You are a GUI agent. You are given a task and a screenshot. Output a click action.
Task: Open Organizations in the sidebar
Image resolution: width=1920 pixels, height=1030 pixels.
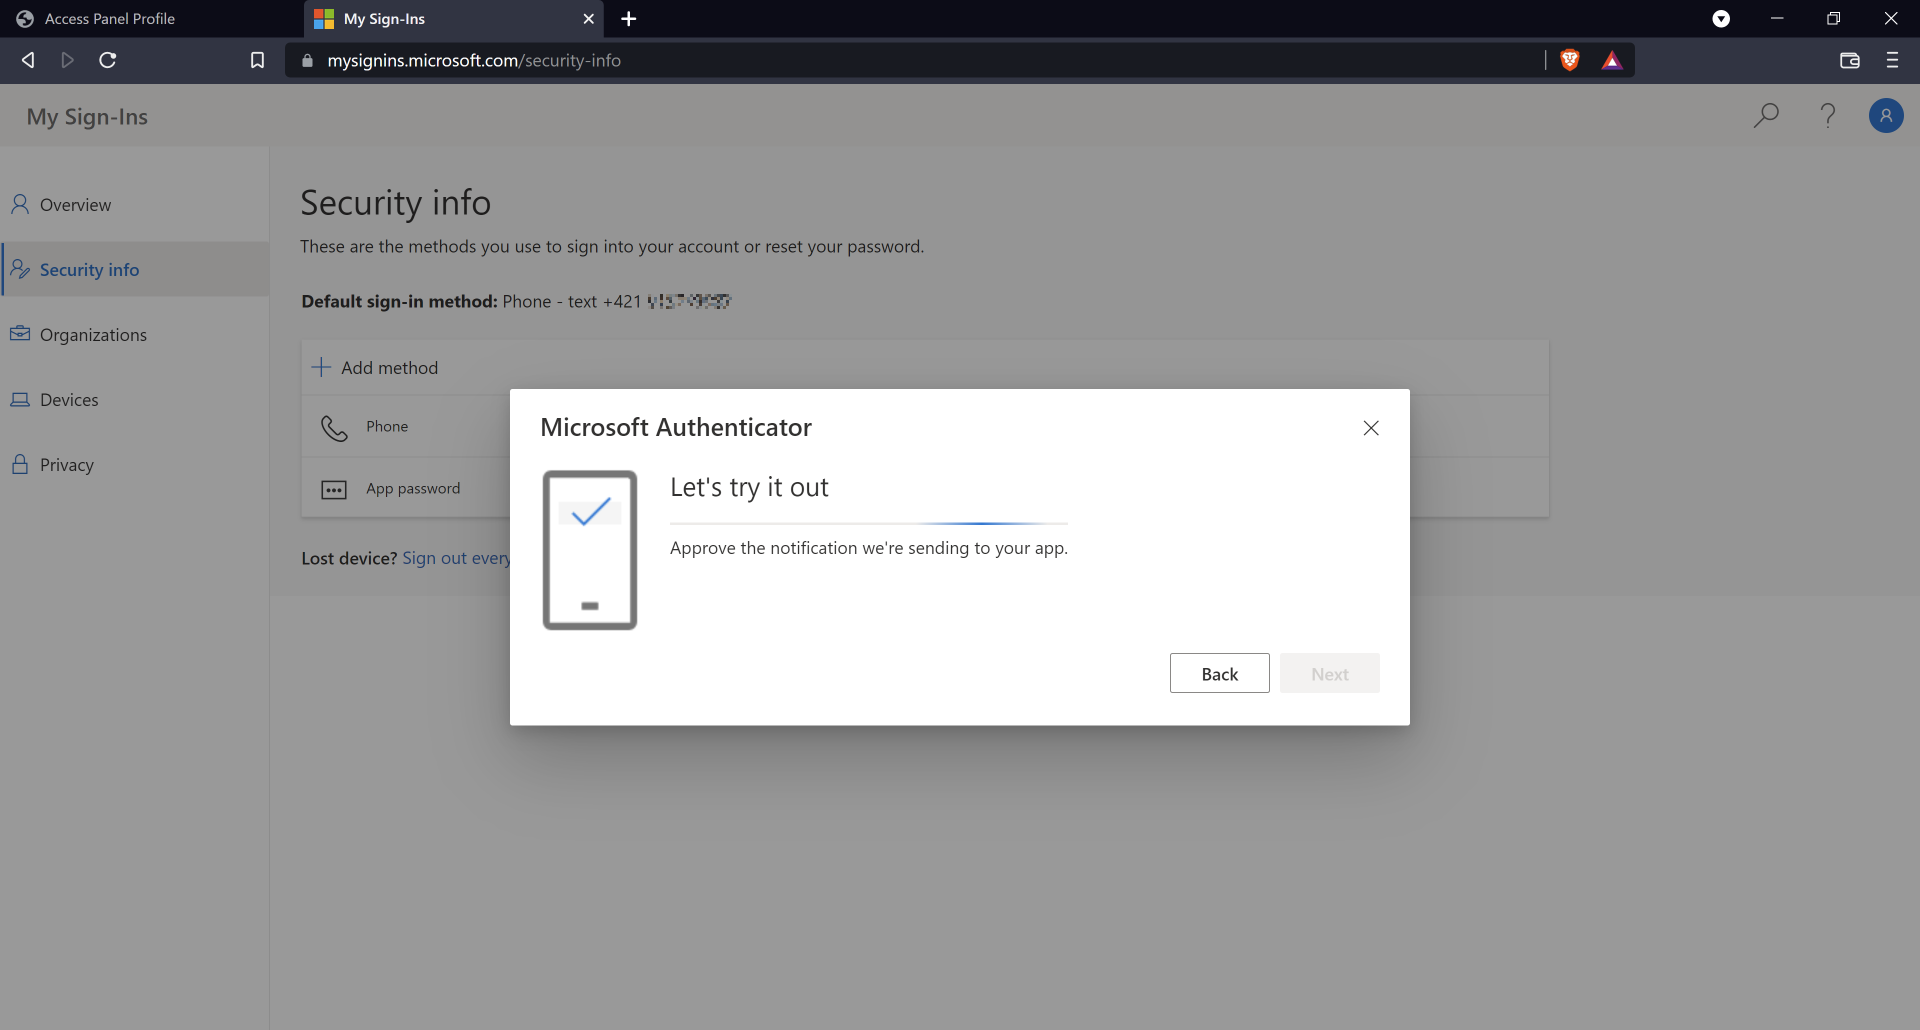(93, 335)
